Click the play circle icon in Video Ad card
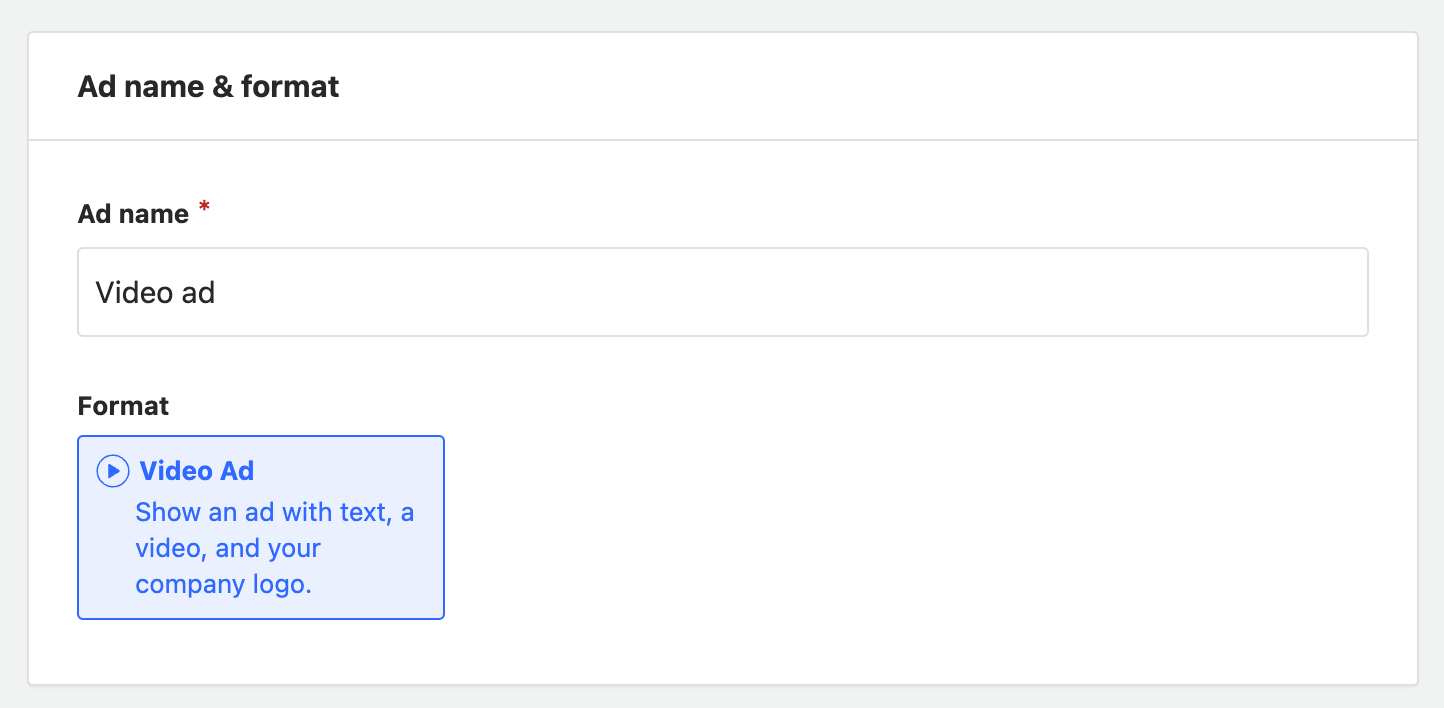The width and height of the screenshot is (1444, 708). (x=112, y=470)
